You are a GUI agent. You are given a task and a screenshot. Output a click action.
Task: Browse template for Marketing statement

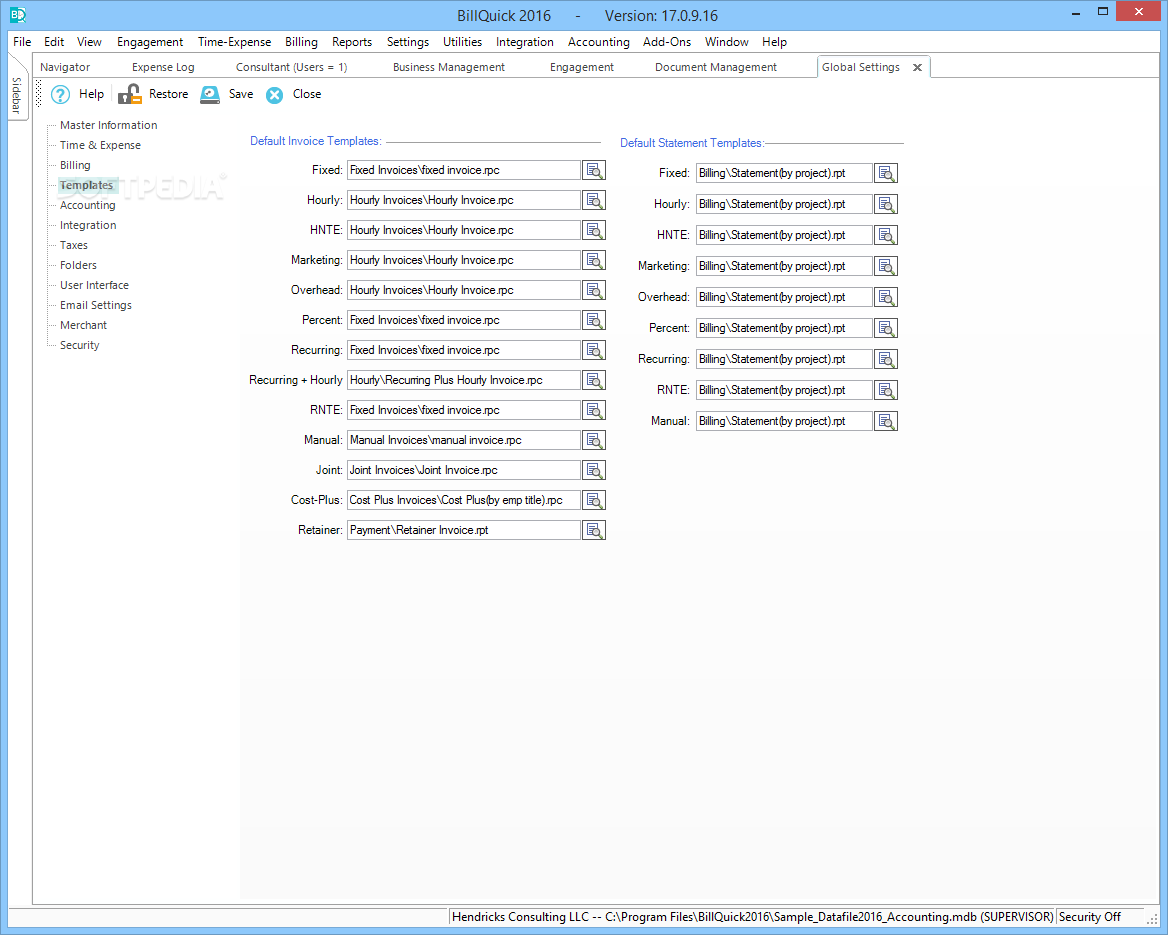point(886,266)
